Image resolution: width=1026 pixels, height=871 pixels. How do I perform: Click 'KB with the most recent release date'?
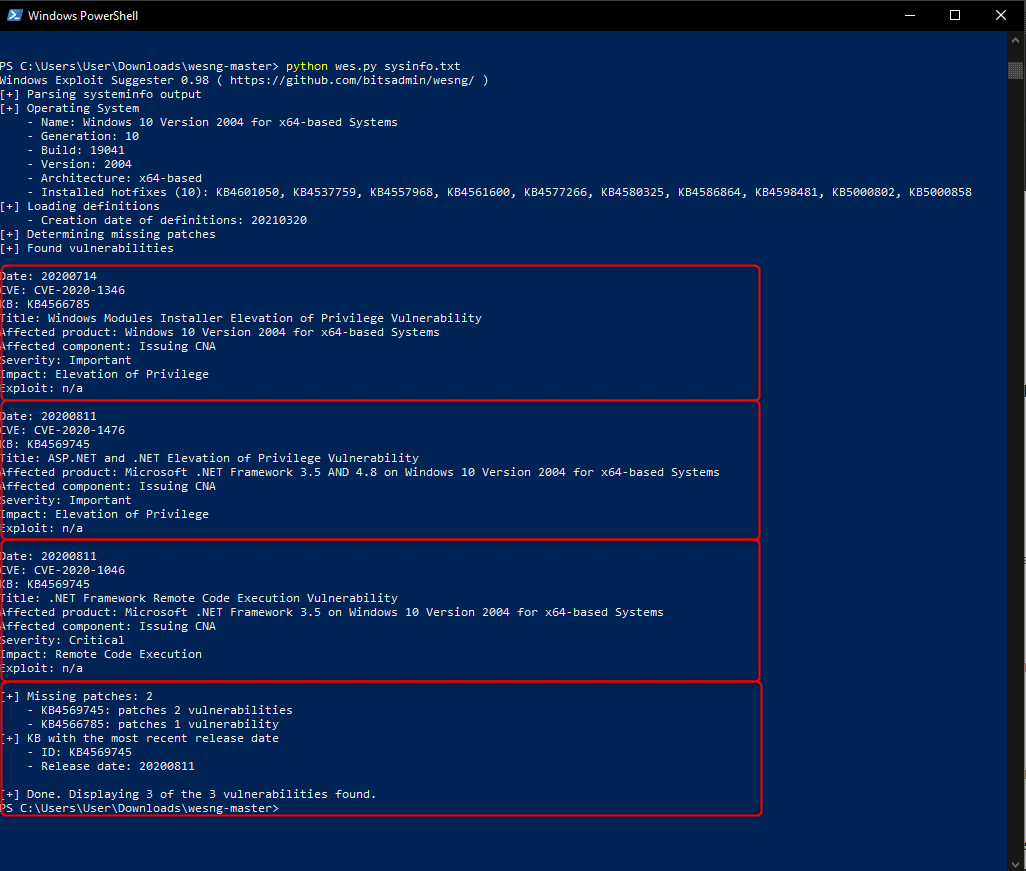(140, 739)
